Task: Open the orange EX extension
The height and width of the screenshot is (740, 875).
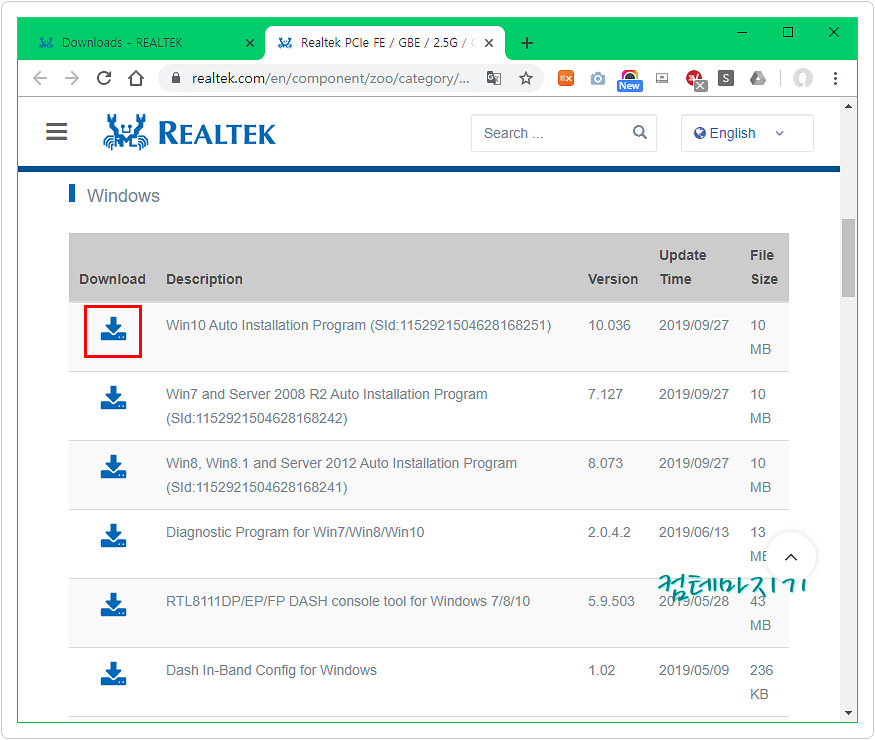Action: (566, 78)
